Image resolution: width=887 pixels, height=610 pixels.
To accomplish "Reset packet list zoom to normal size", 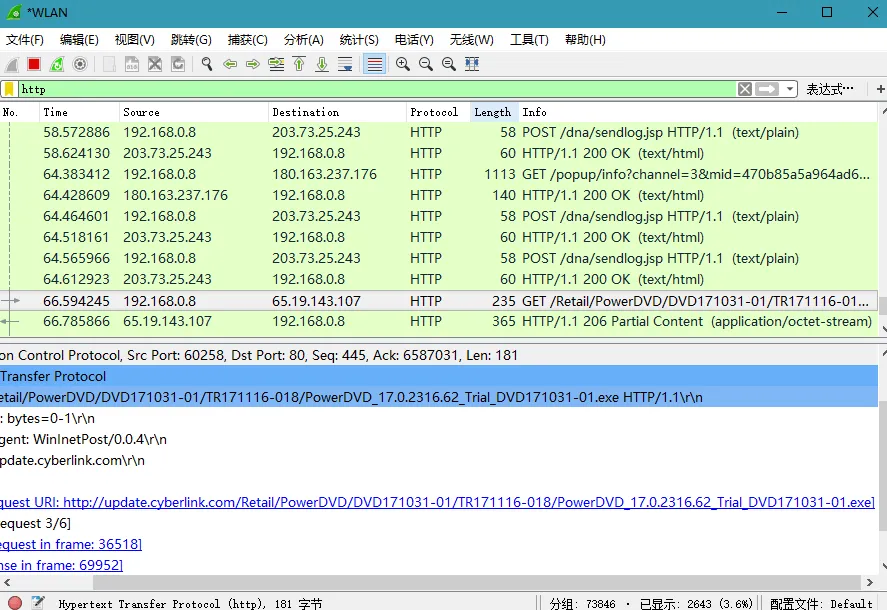I will [x=449, y=63].
